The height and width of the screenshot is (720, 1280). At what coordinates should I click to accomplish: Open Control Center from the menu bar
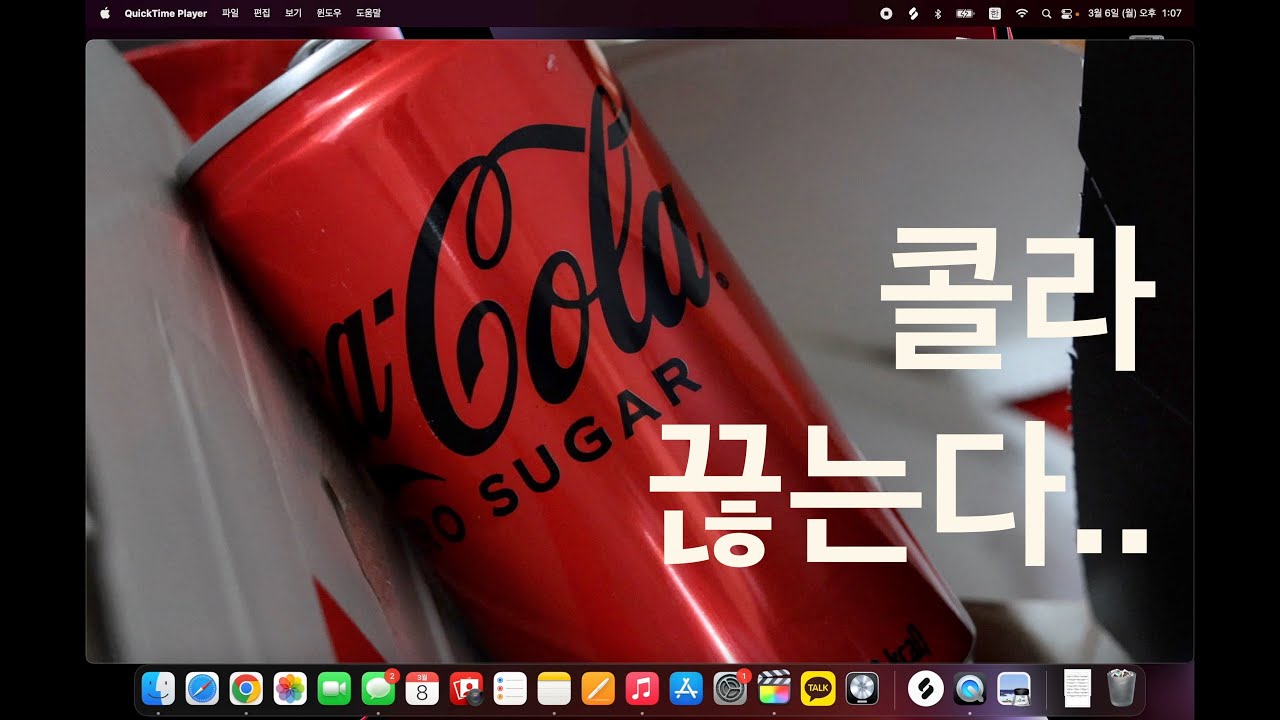pyautogui.click(x=1066, y=14)
